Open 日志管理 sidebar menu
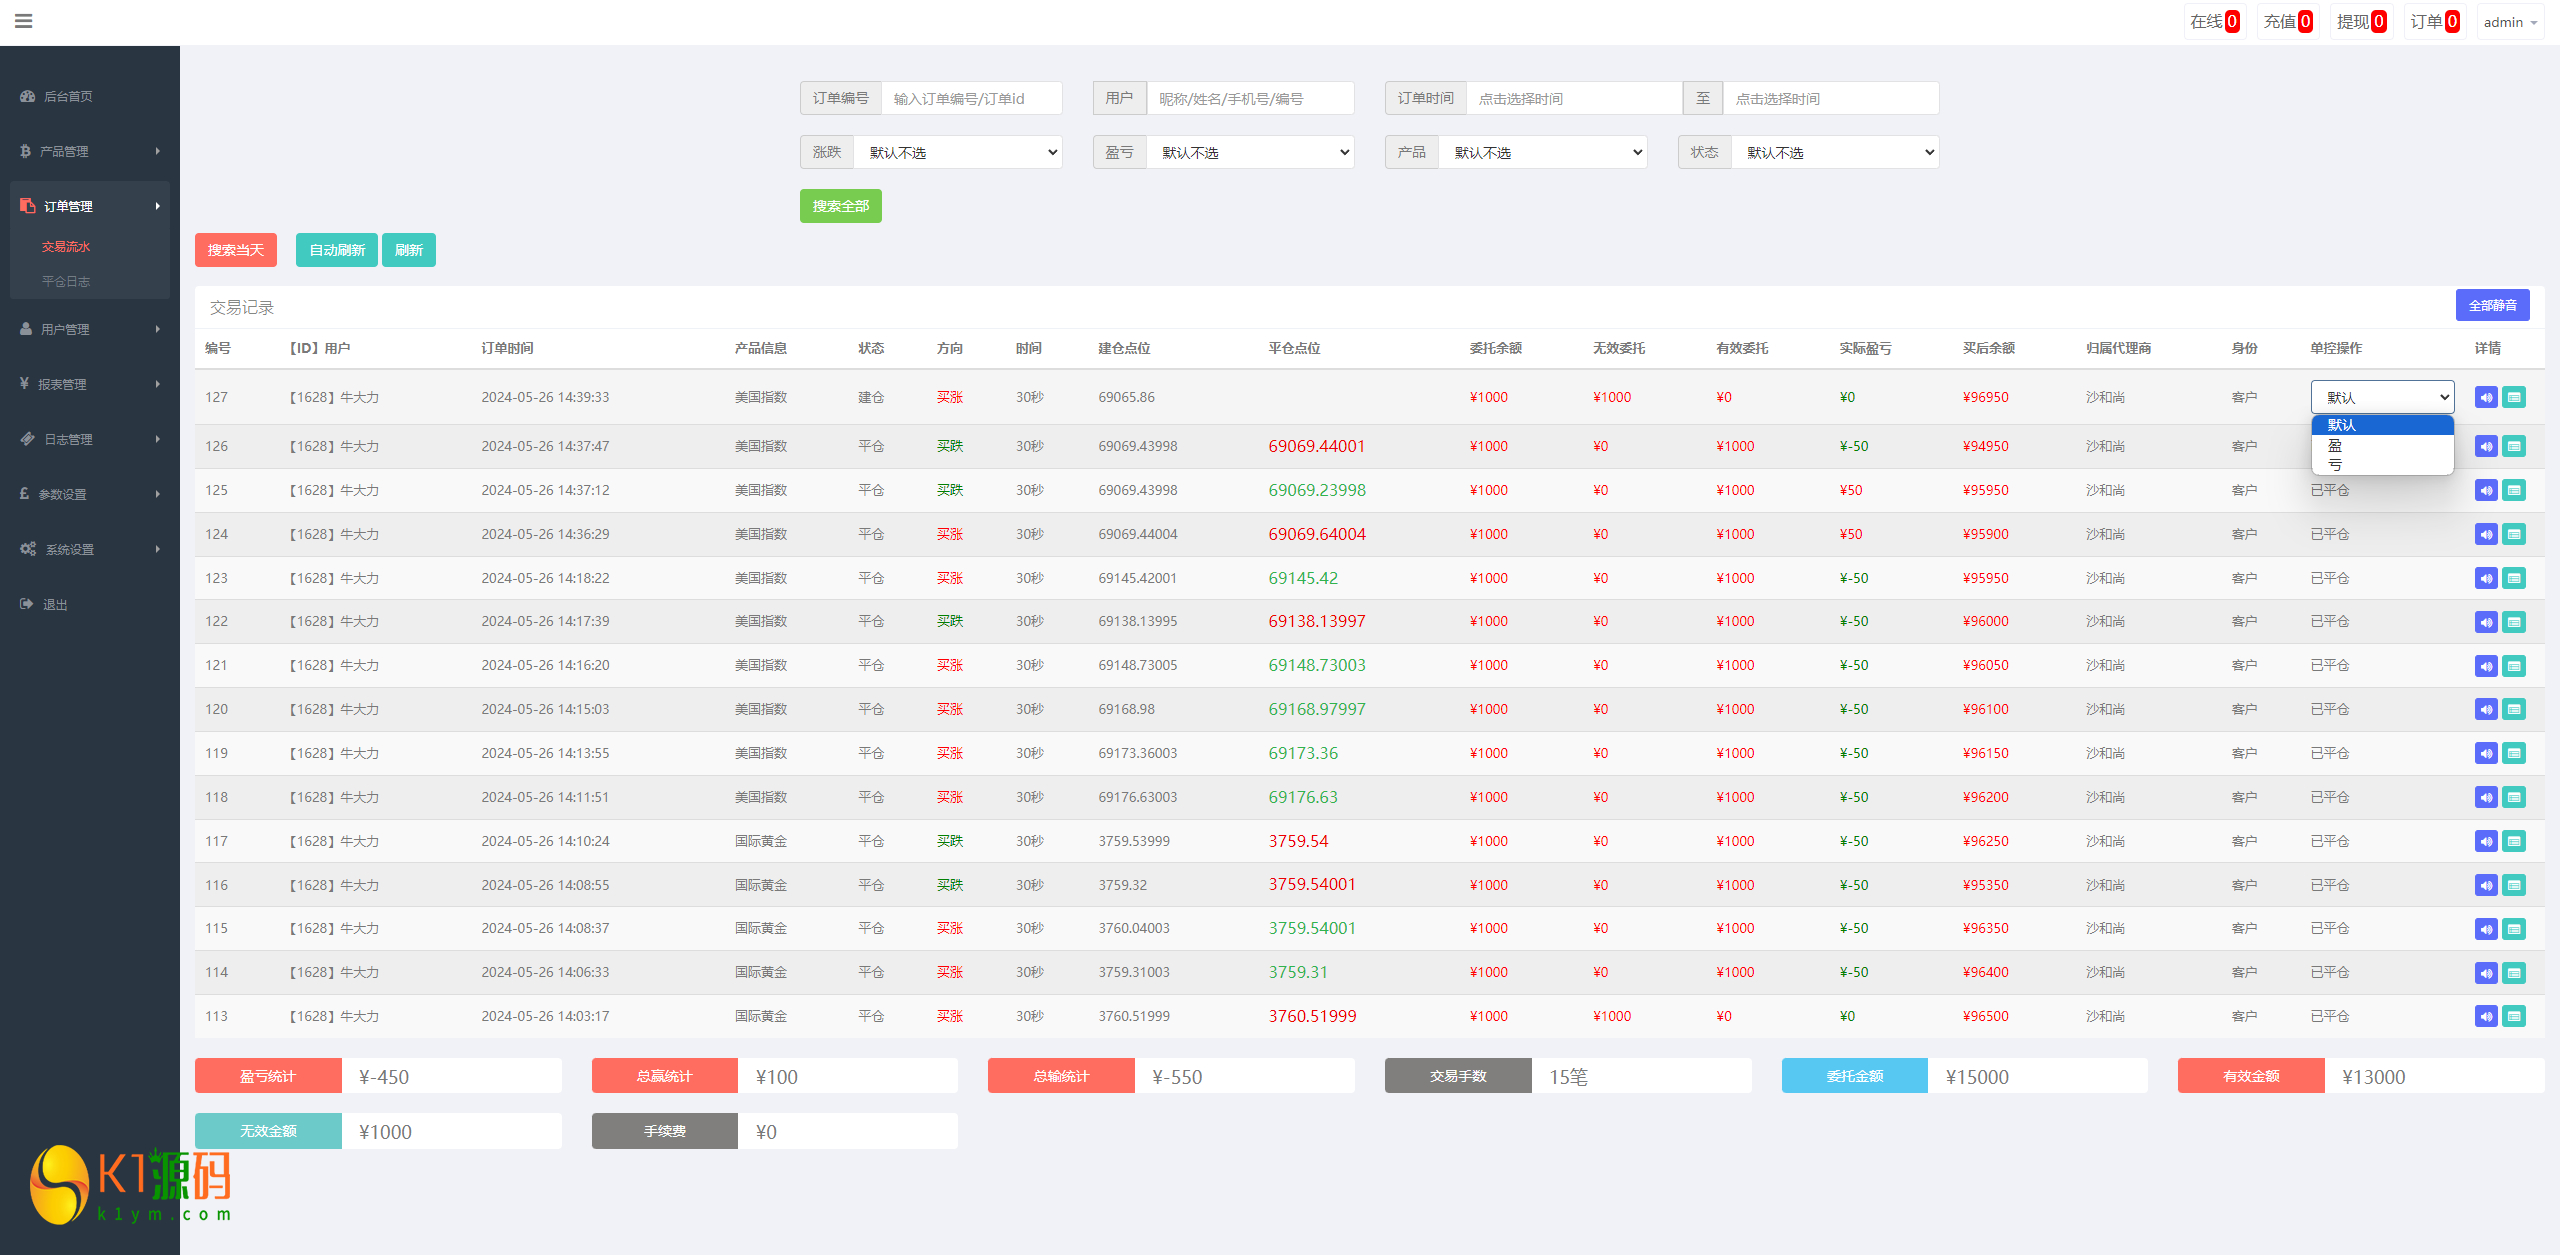2560x1255 pixels. pyautogui.click(x=90, y=439)
